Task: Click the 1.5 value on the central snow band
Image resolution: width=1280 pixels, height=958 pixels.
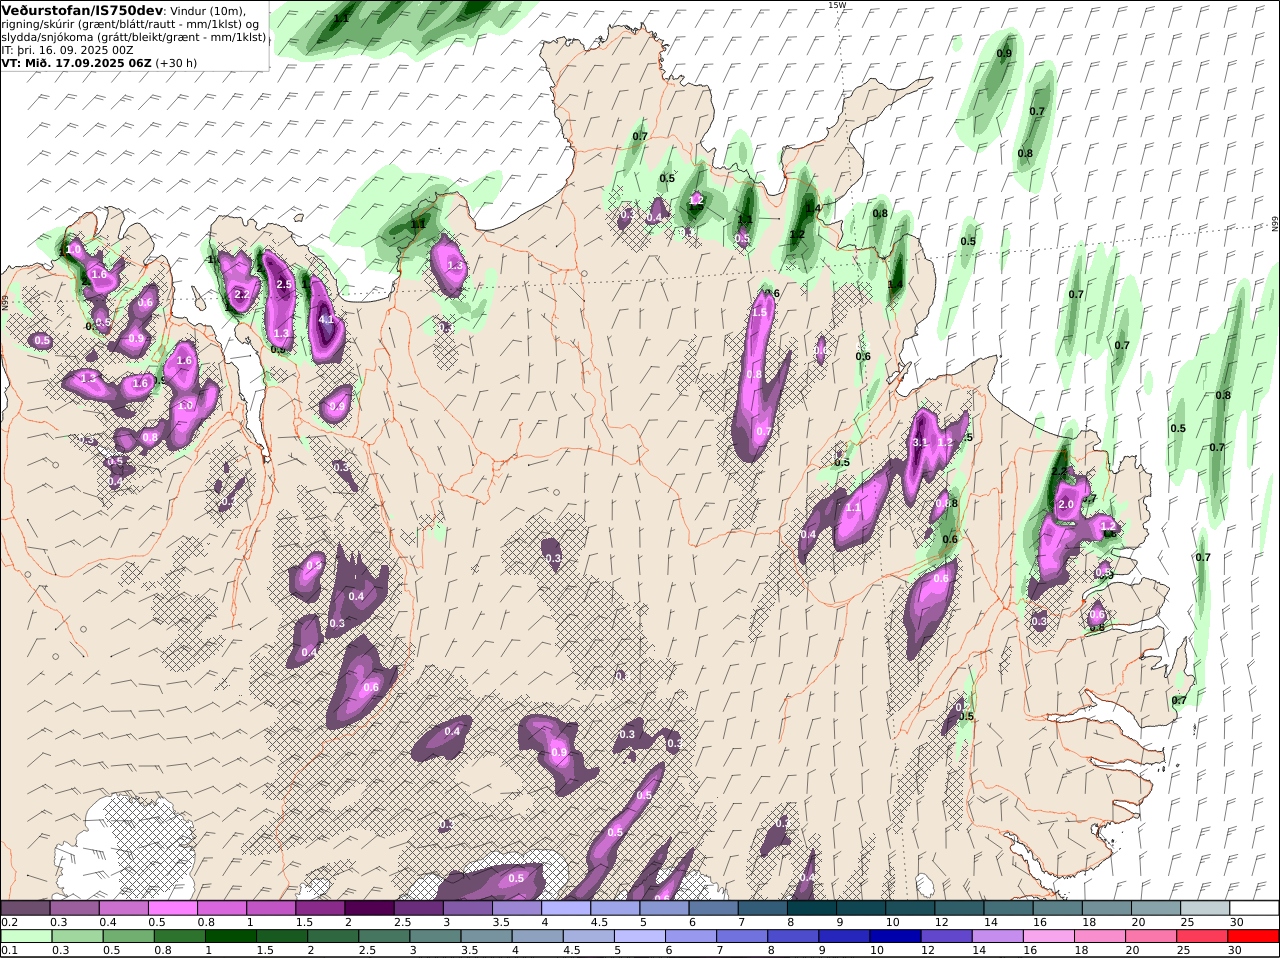Action: [x=759, y=313]
